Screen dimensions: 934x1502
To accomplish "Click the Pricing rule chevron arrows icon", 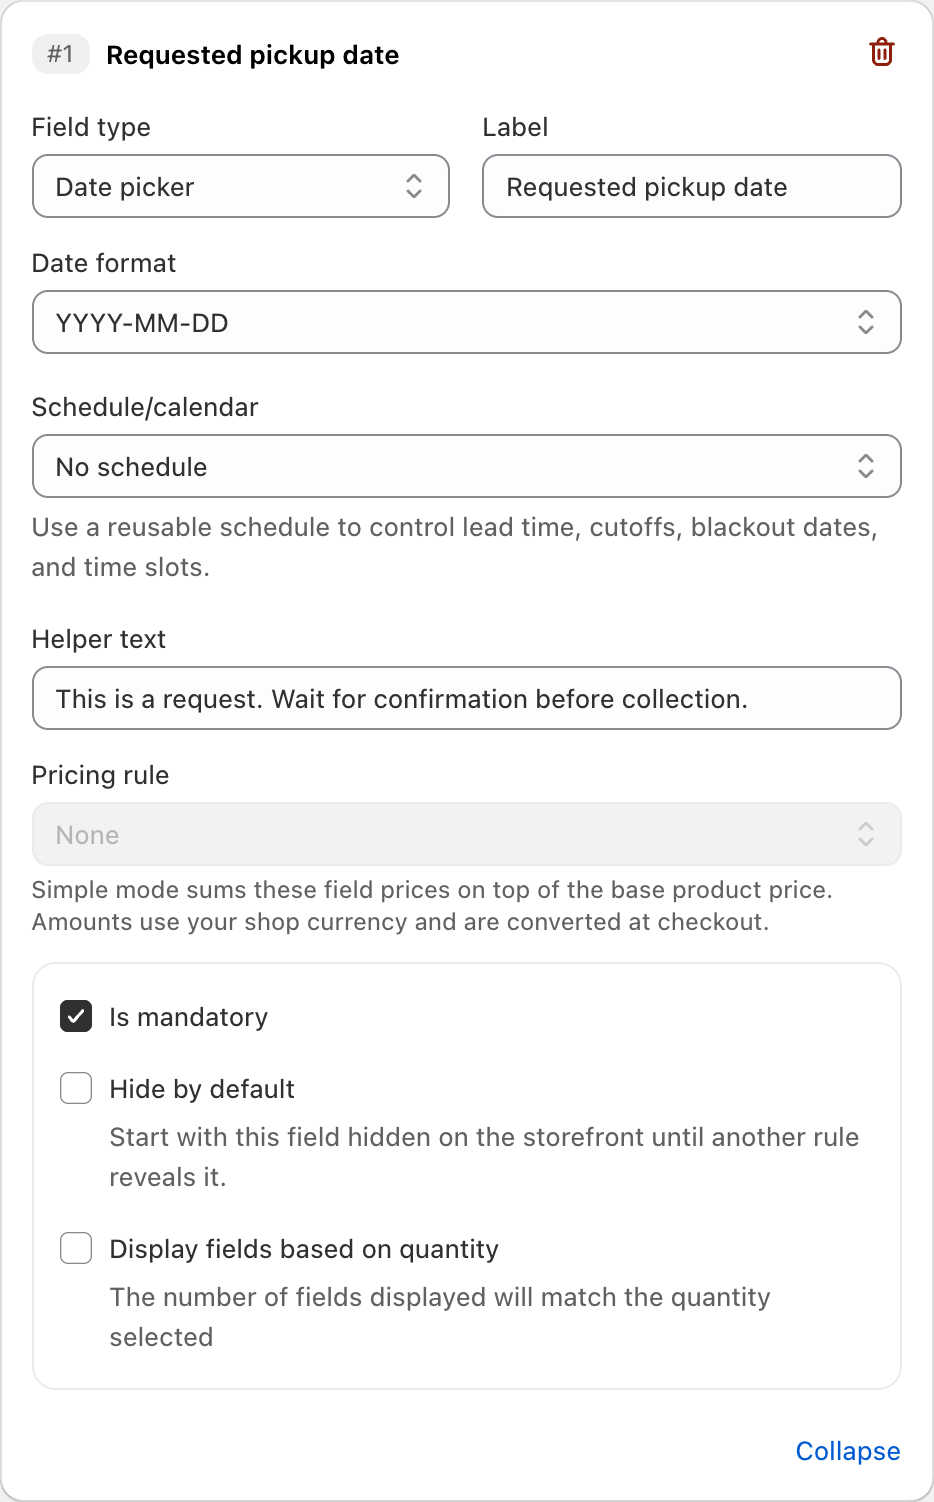I will [x=866, y=834].
